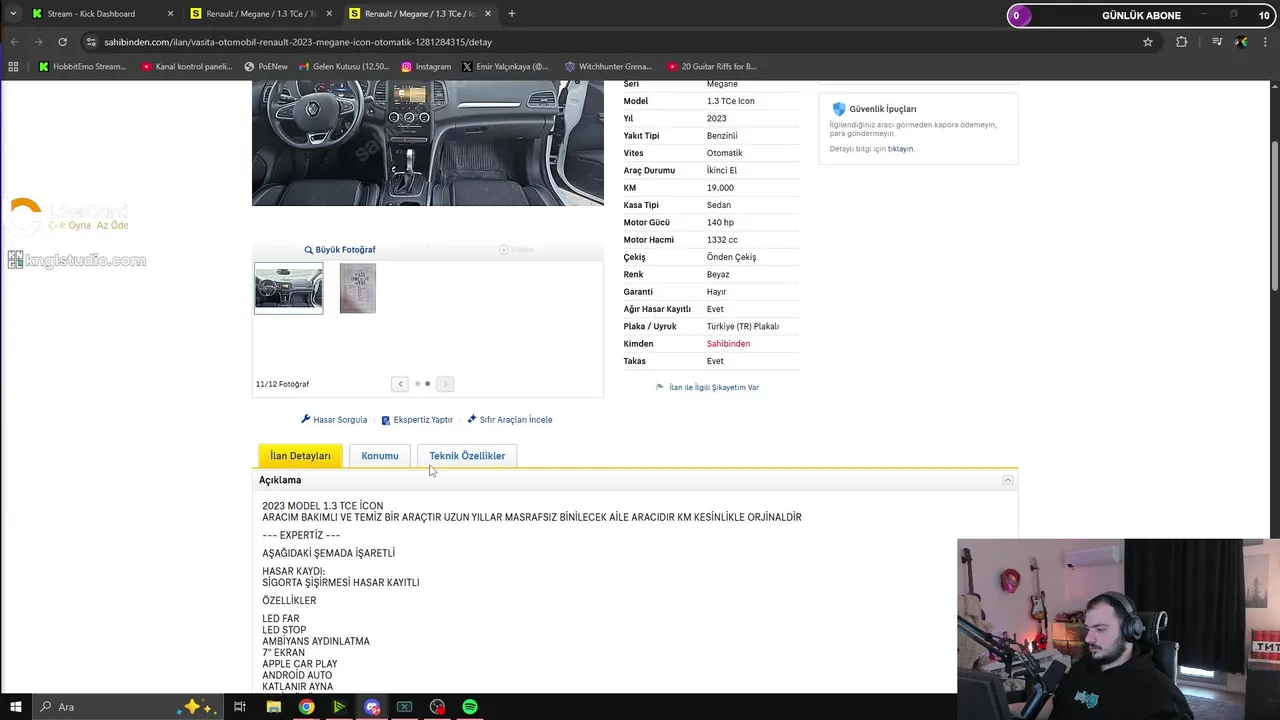Image resolution: width=1280 pixels, height=720 pixels.
Task: Go to previous photo page arrow
Action: 400,384
